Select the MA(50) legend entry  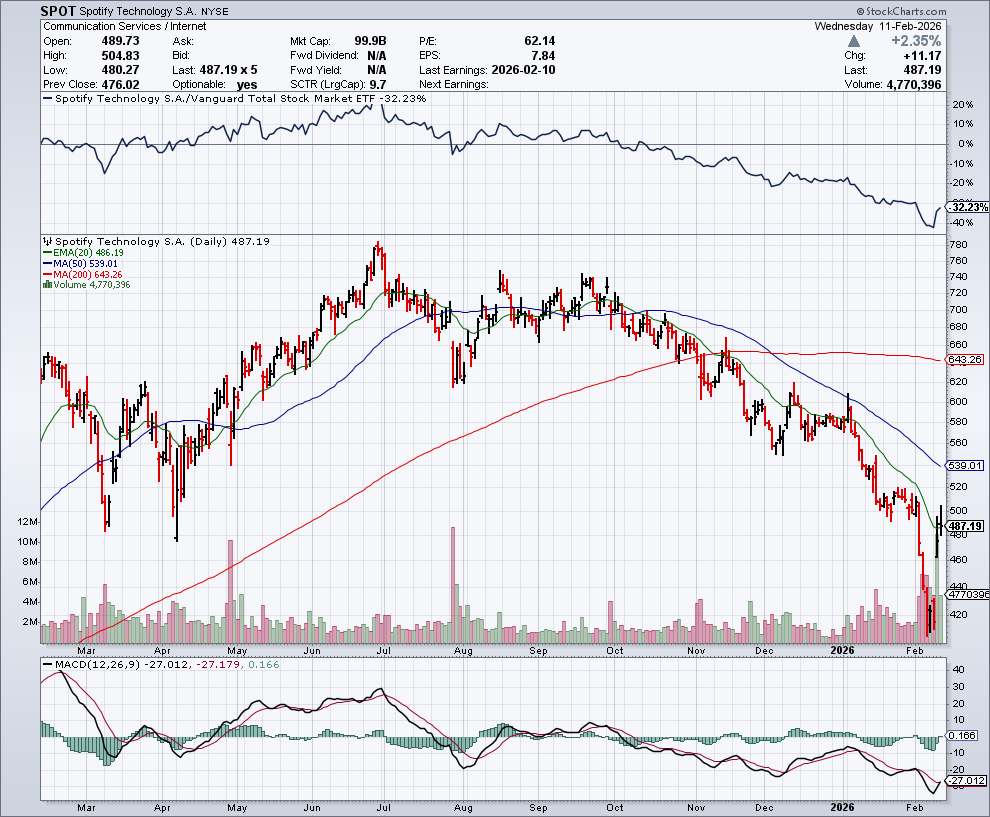(x=79, y=265)
